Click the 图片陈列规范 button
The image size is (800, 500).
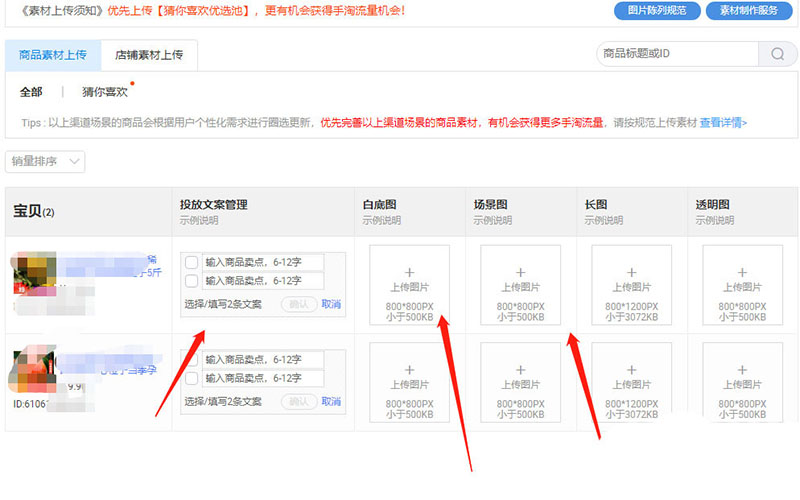click(655, 11)
